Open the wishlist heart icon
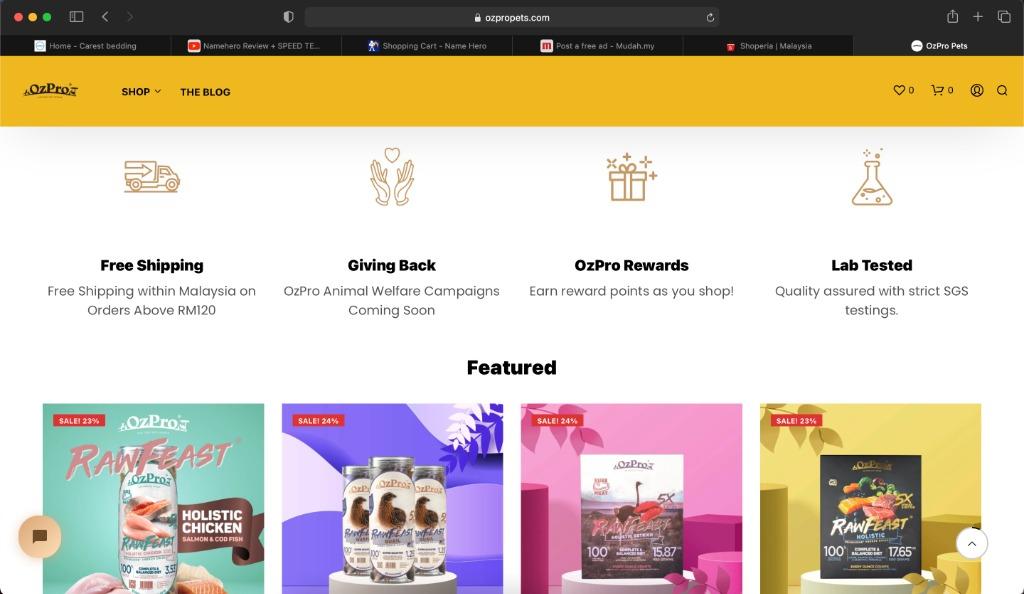The width and height of the screenshot is (1024, 594). point(899,90)
